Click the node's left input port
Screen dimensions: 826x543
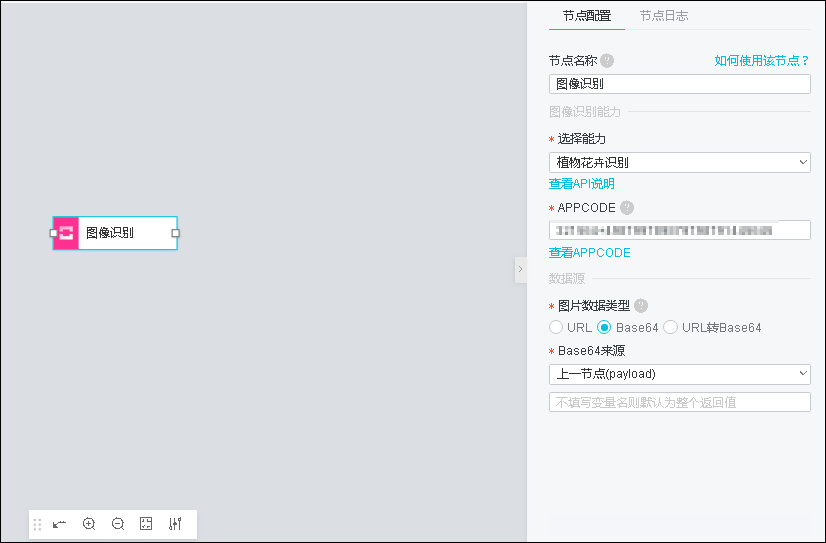pyautogui.click(x=53, y=233)
